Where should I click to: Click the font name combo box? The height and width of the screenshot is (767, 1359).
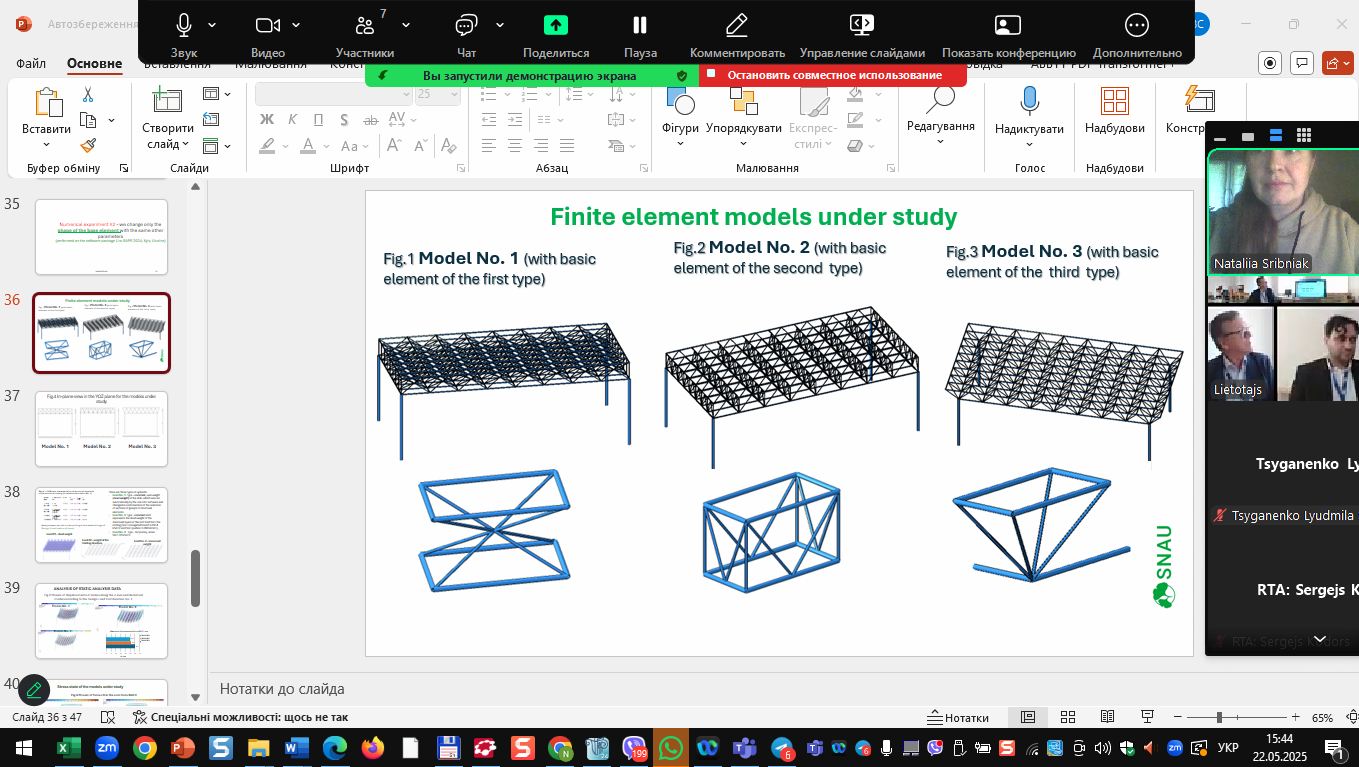[x=333, y=94]
